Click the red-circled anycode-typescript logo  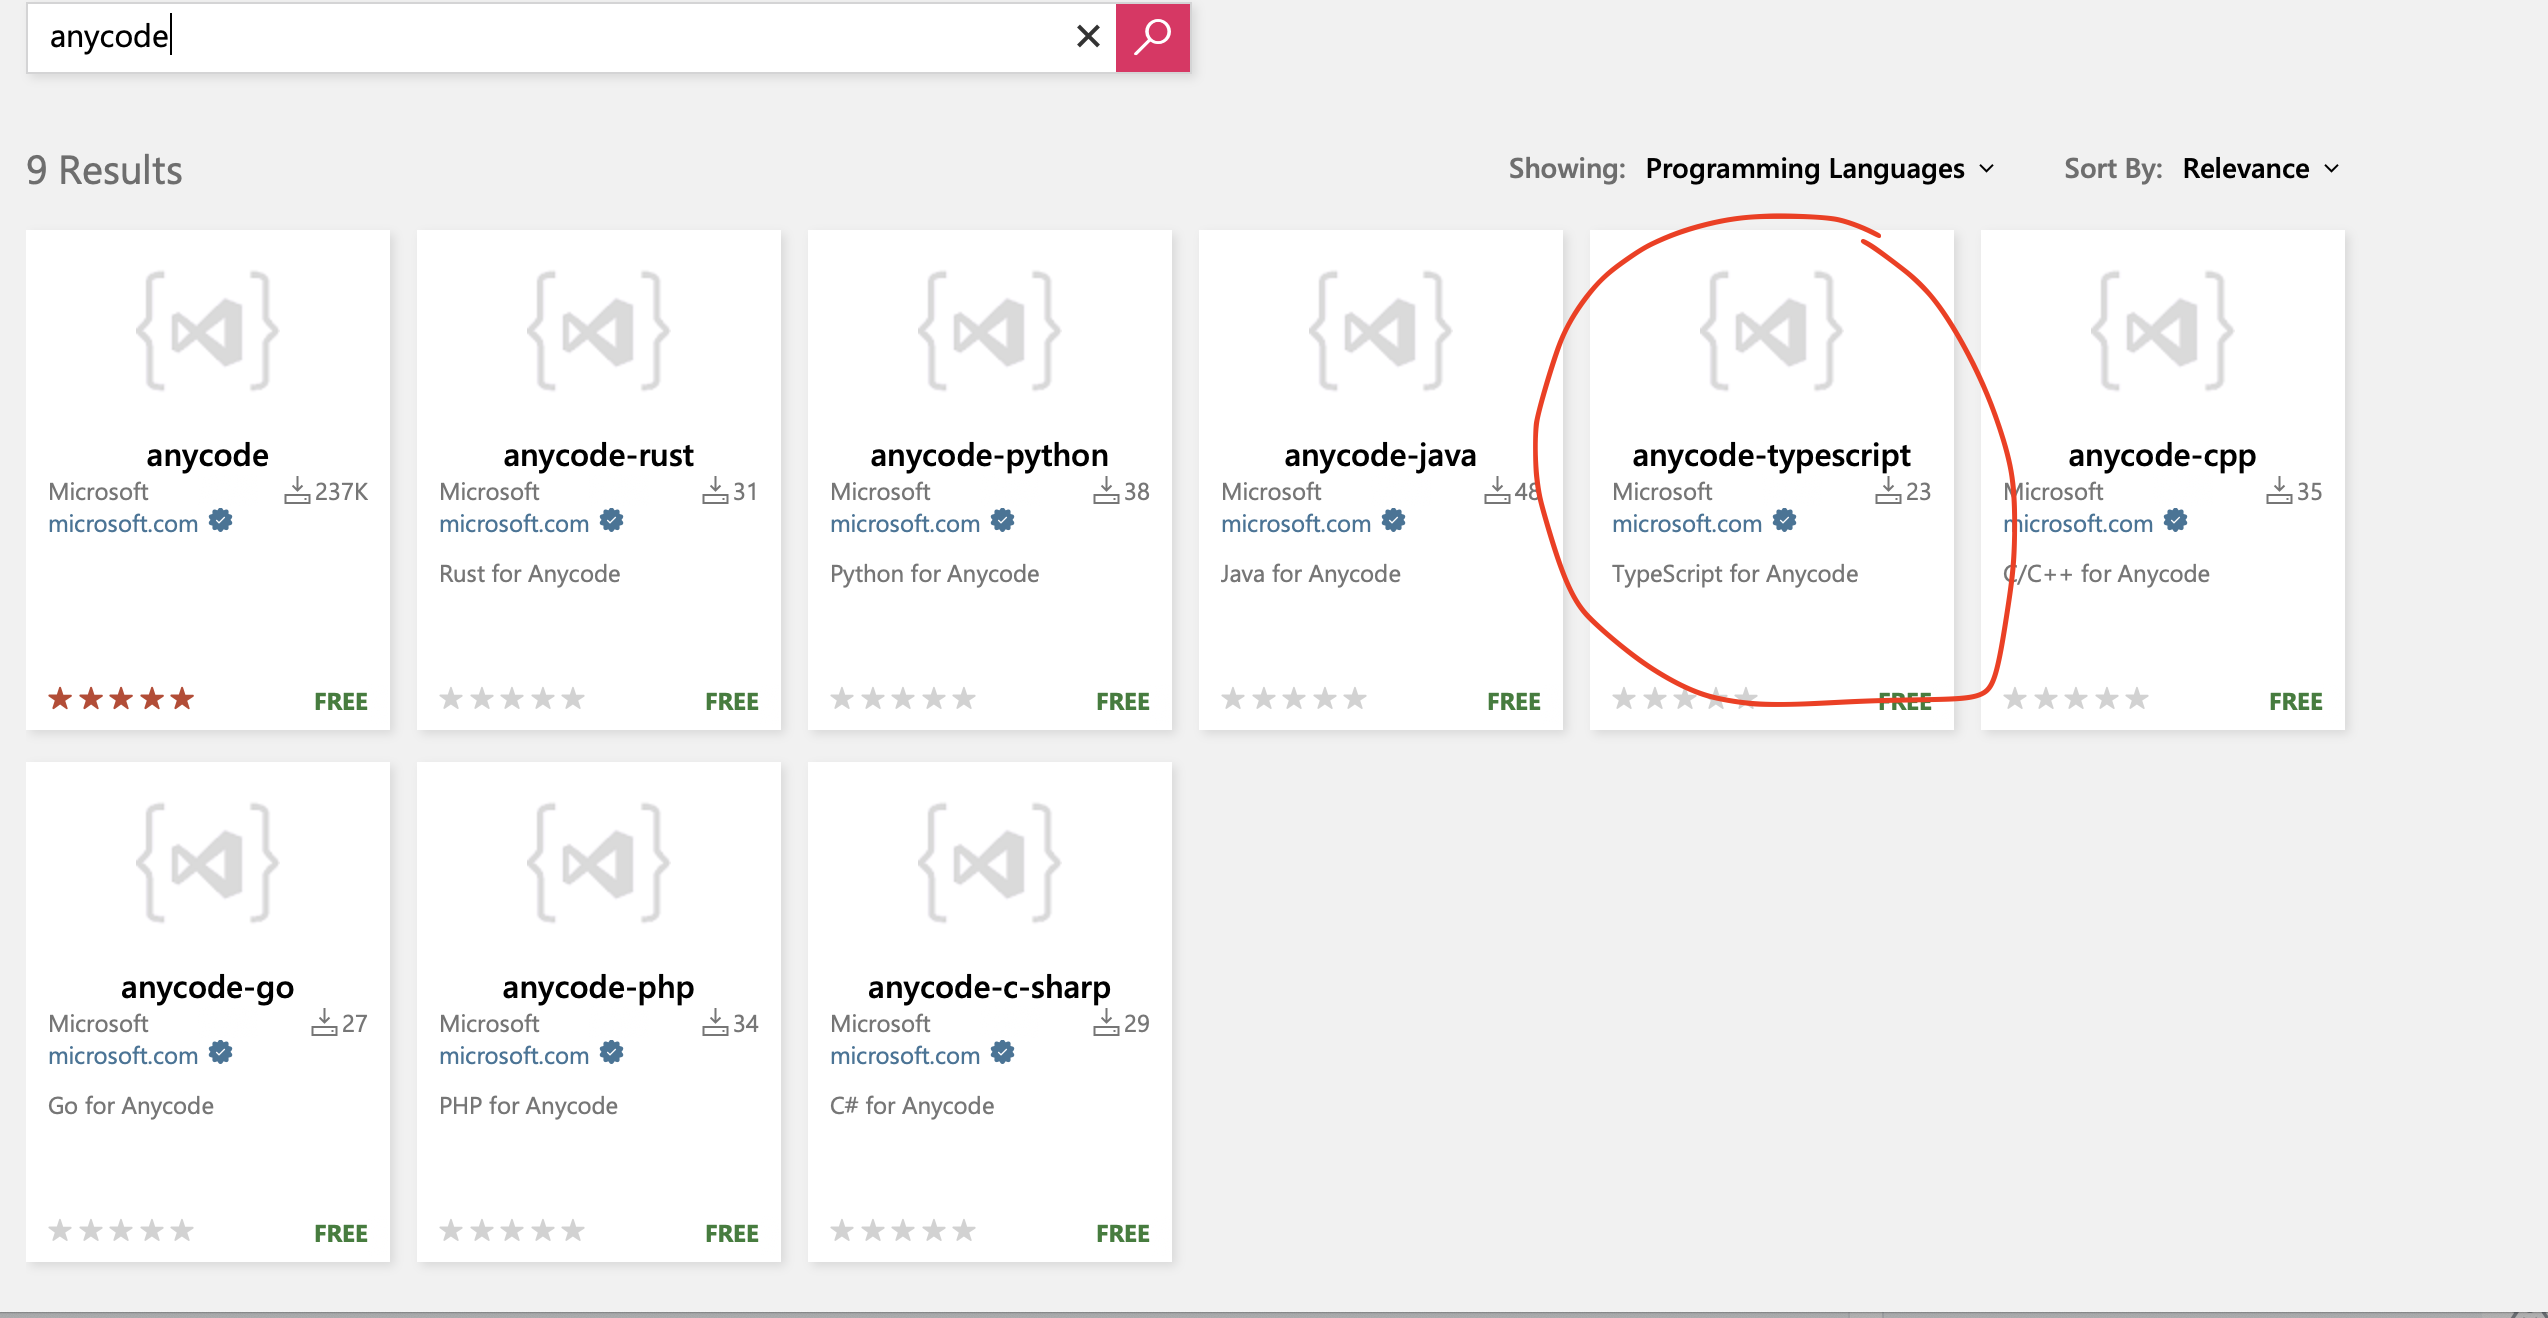(1770, 330)
